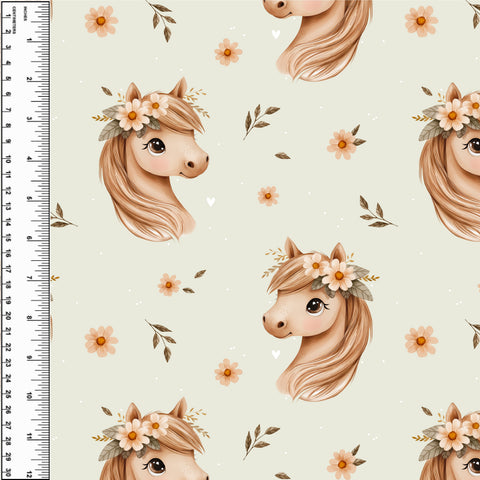Click the 25 centimeter number on the ruler
480x480 pixels.
(x=8, y=394)
